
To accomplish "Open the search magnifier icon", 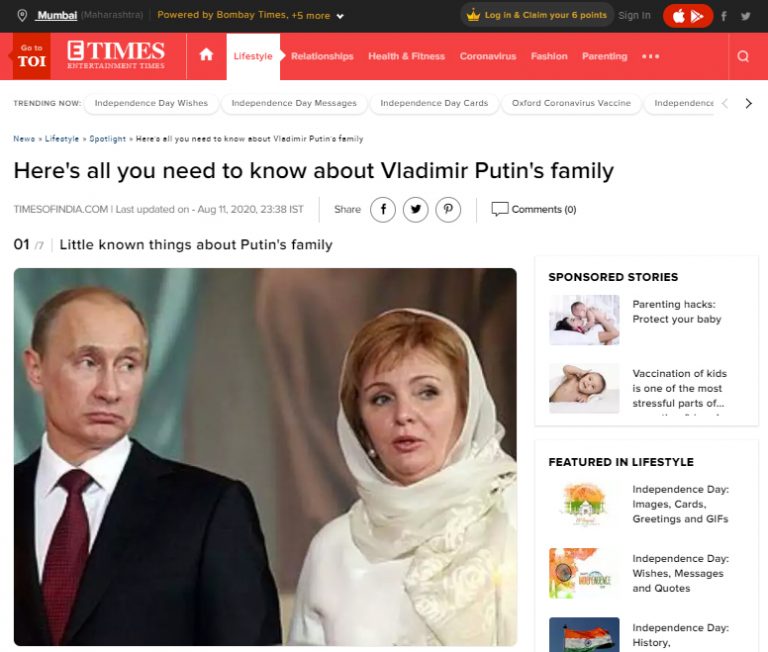I will [x=743, y=56].
